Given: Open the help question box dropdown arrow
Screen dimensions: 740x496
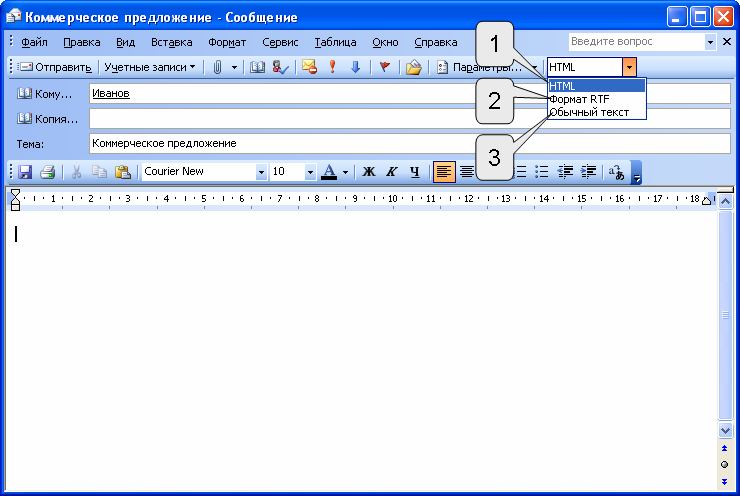Looking at the screenshot, I should (710, 42).
